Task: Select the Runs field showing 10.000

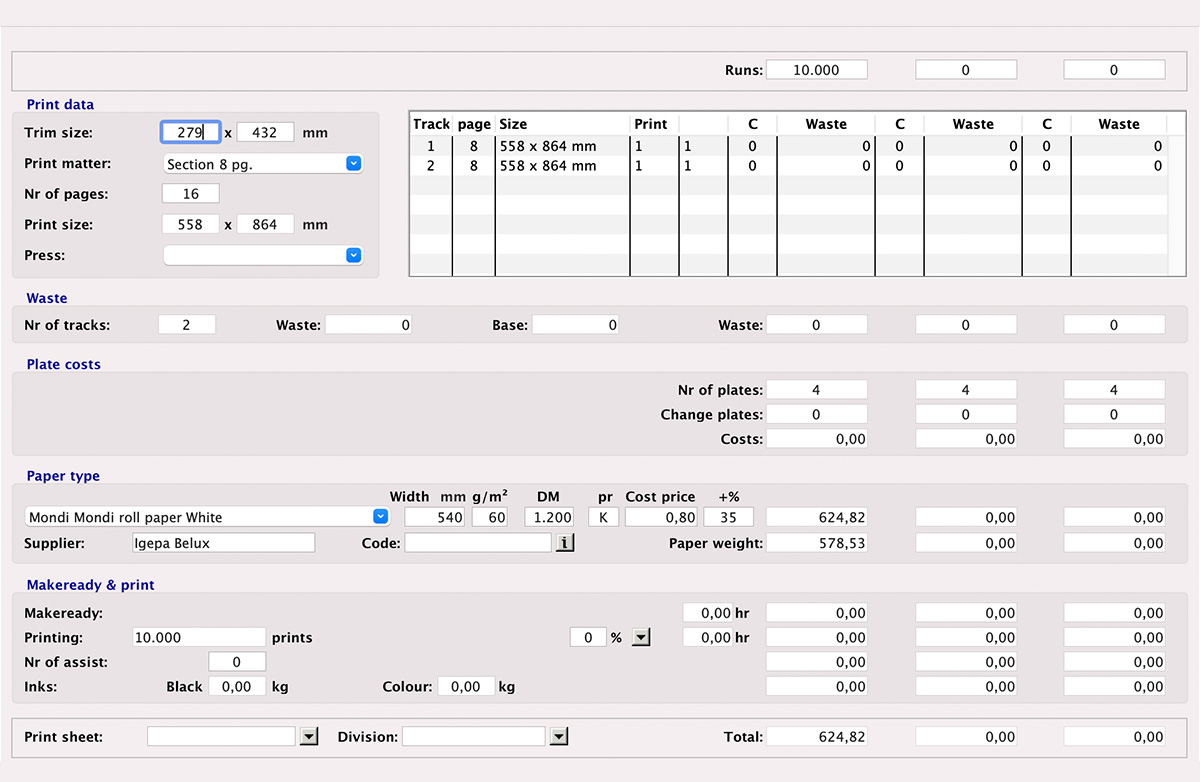Action: [x=816, y=69]
